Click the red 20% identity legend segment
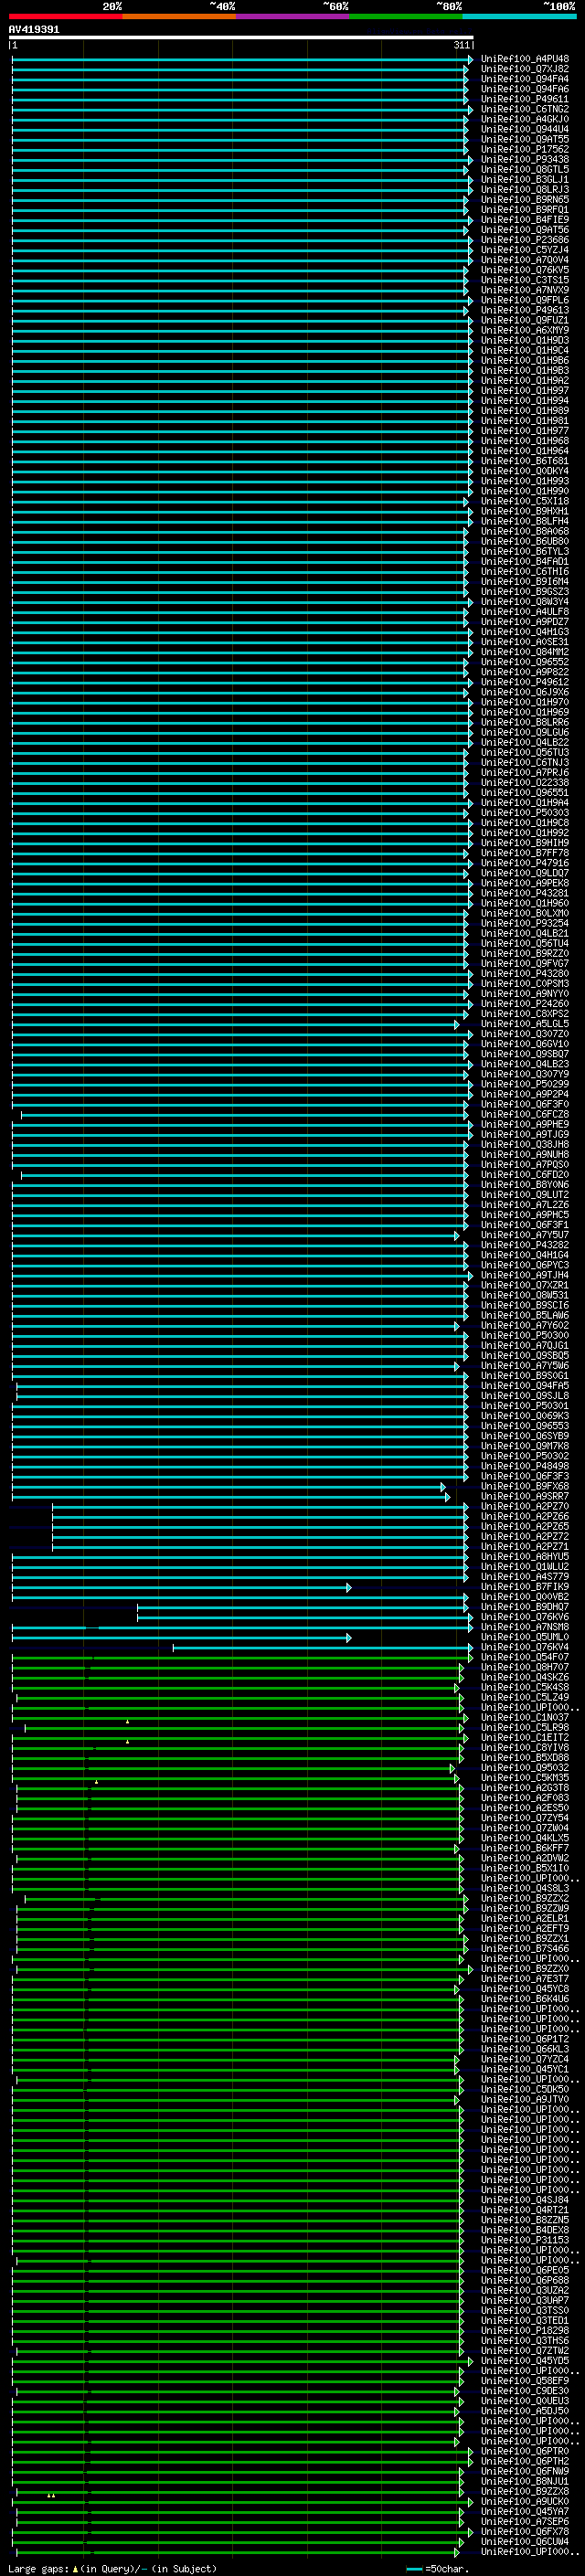 click(x=65, y=16)
